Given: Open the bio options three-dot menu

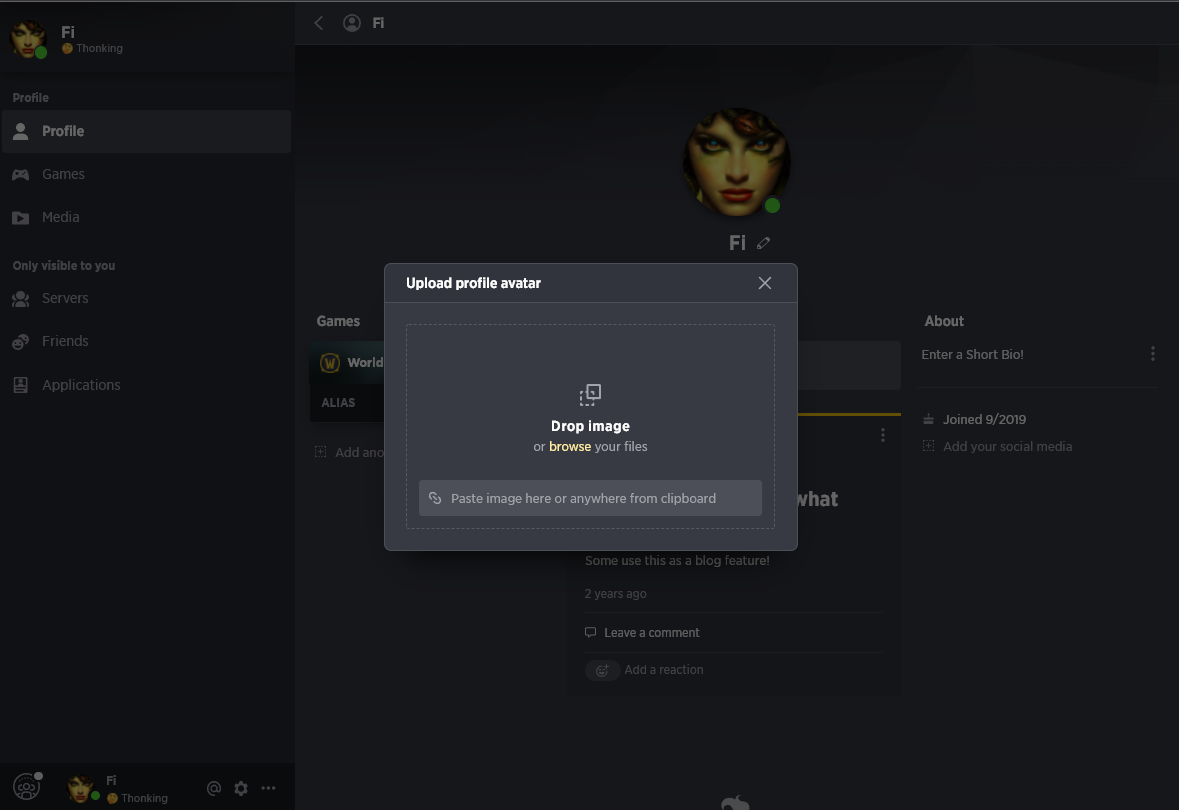Looking at the screenshot, I should pos(1153,353).
